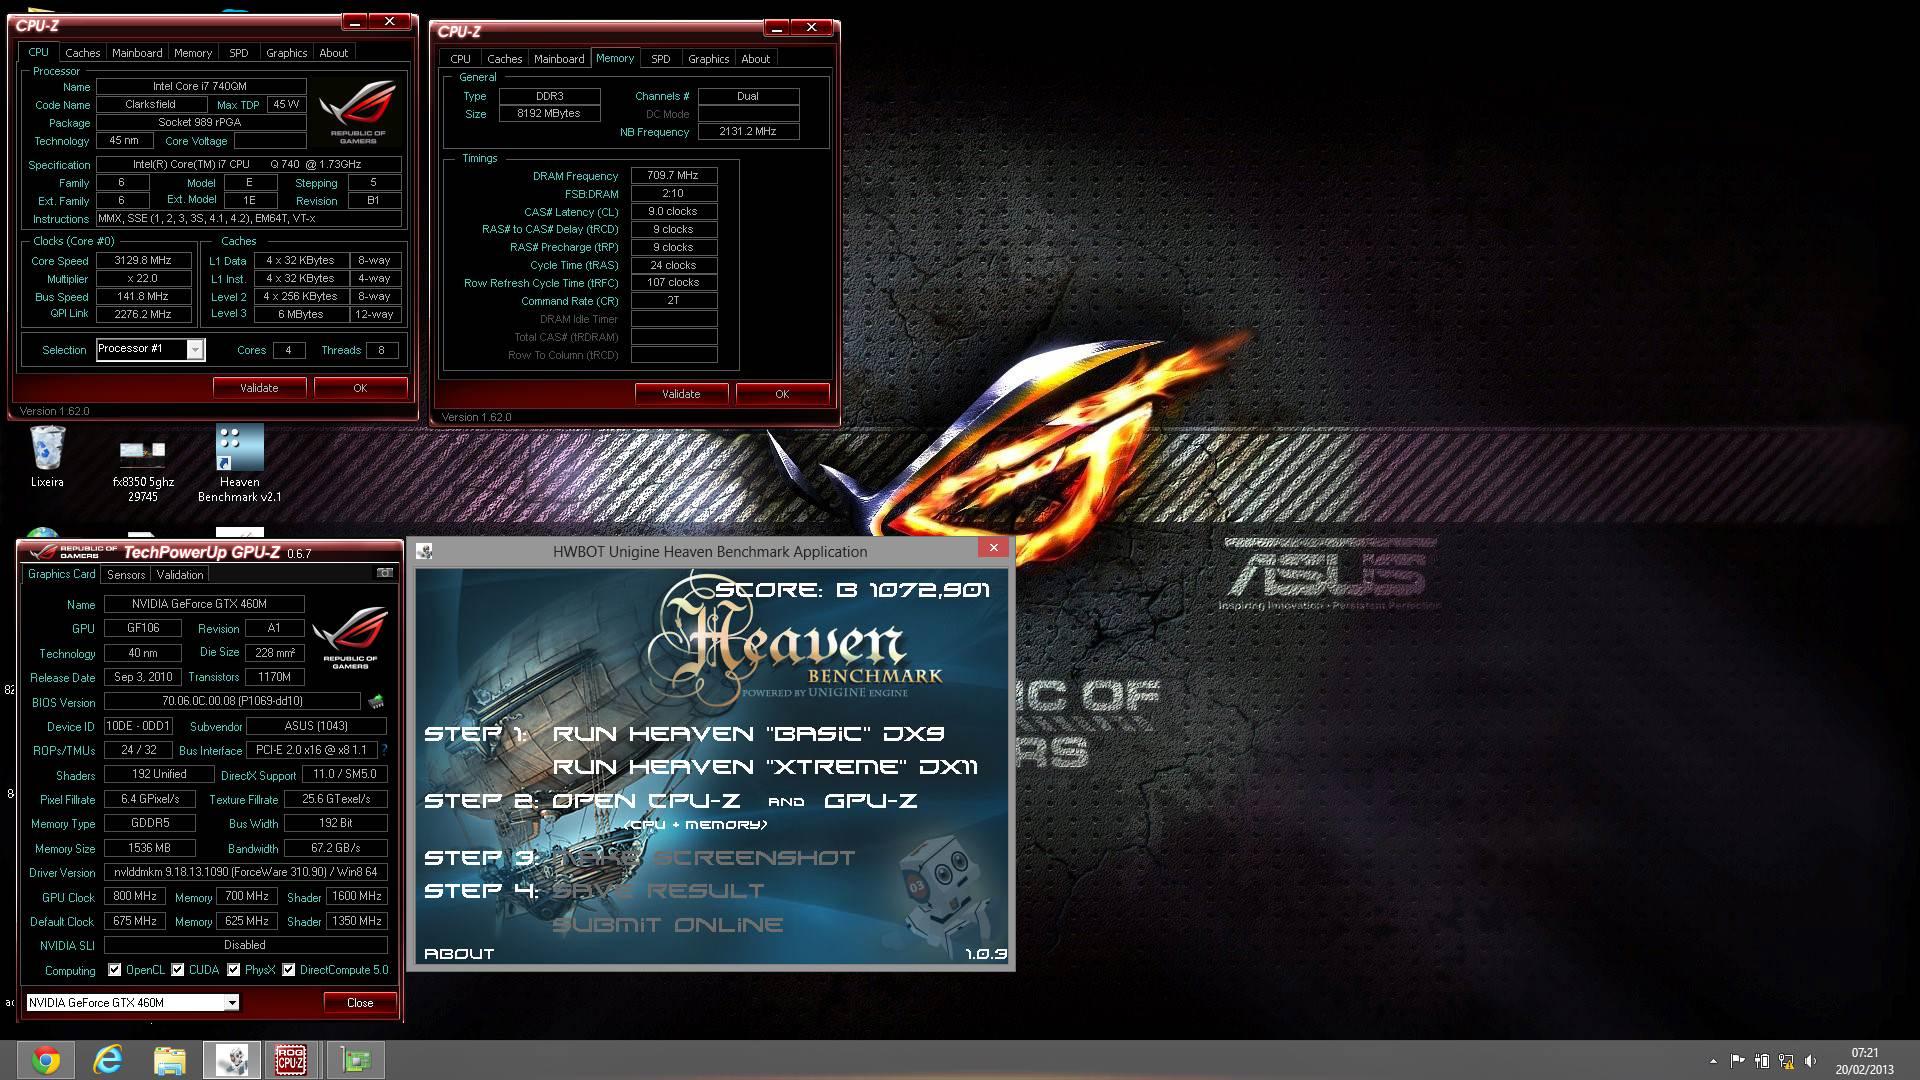Screen dimensions: 1920x1080
Task: Click the Memory Size value 1536 MB
Action: (x=150, y=847)
